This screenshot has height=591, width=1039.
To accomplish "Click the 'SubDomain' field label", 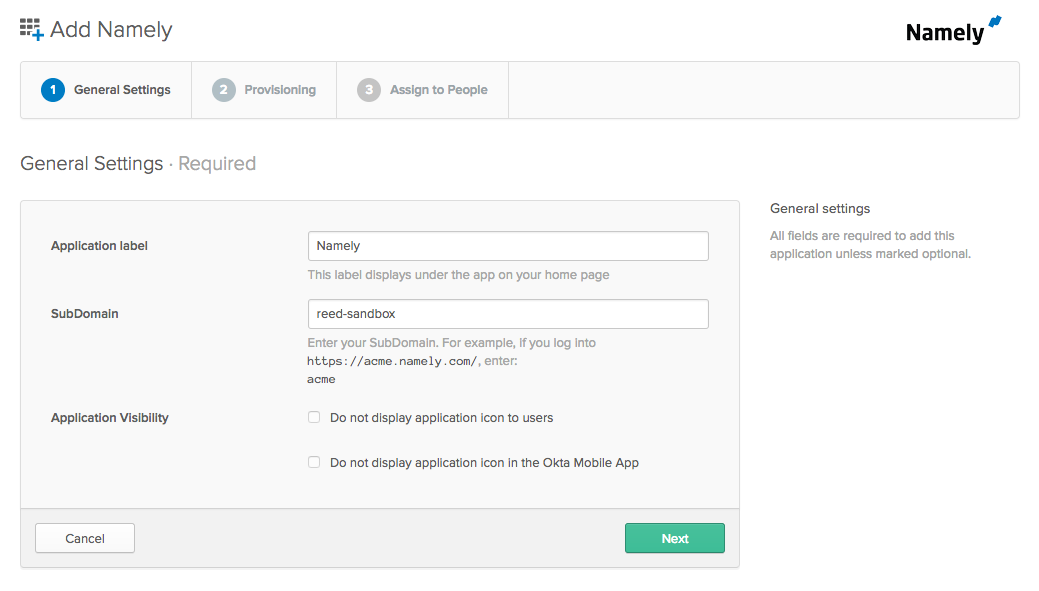I will coord(85,314).
